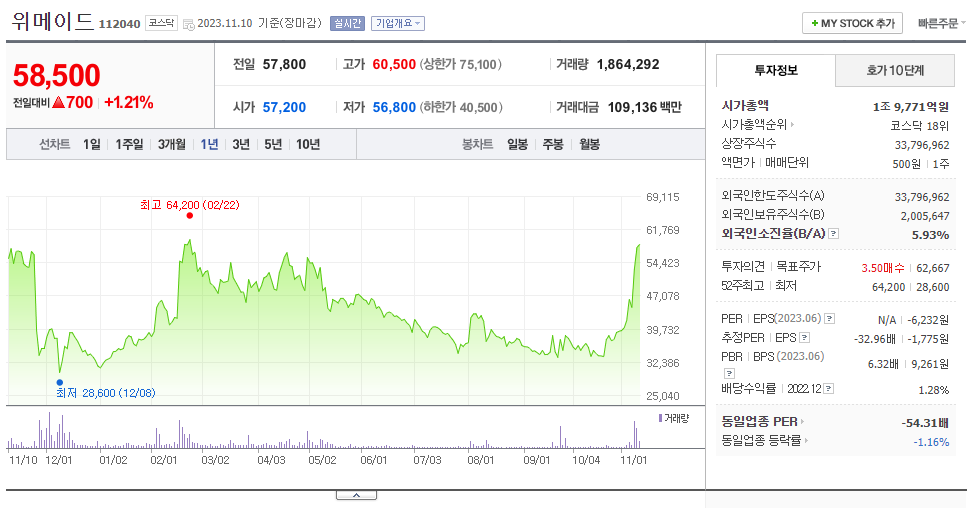Click 동일업종 PER value -54.31배

(925, 423)
